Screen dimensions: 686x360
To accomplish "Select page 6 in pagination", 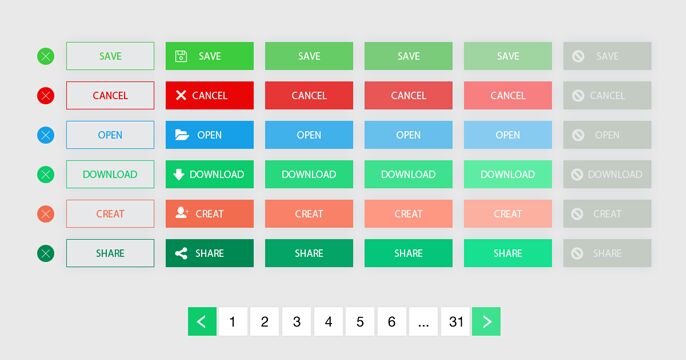I will pyautogui.click(x=392, y=322).
